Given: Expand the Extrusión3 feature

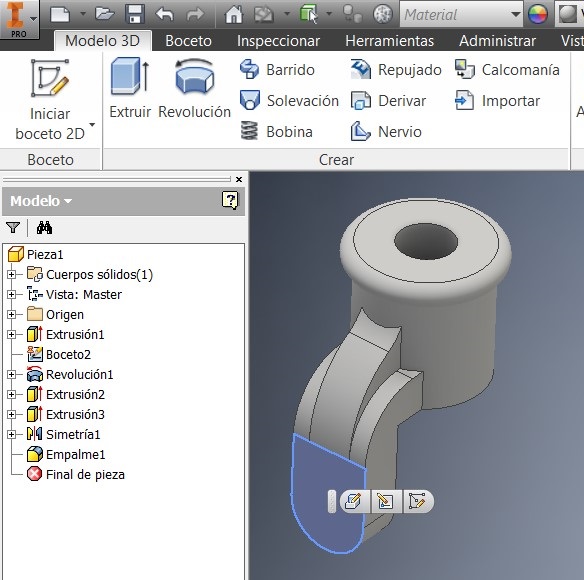Looking at the screenshot, I should [x=12, y=414].
